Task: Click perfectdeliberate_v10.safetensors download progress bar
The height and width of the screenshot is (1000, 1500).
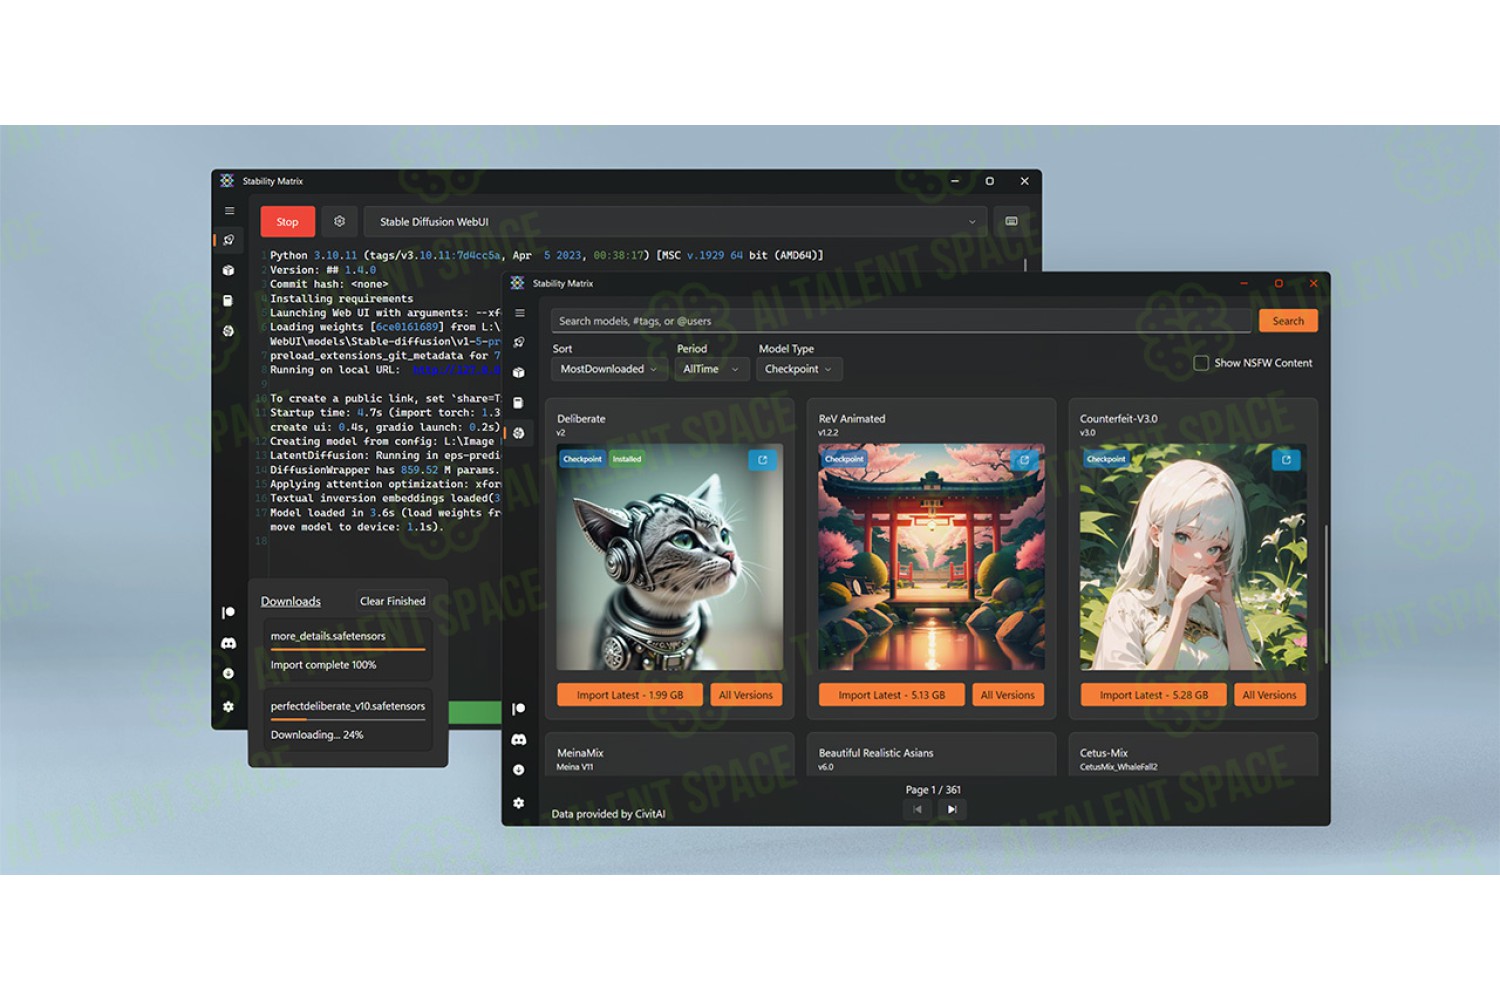Action: pos(348,720)
